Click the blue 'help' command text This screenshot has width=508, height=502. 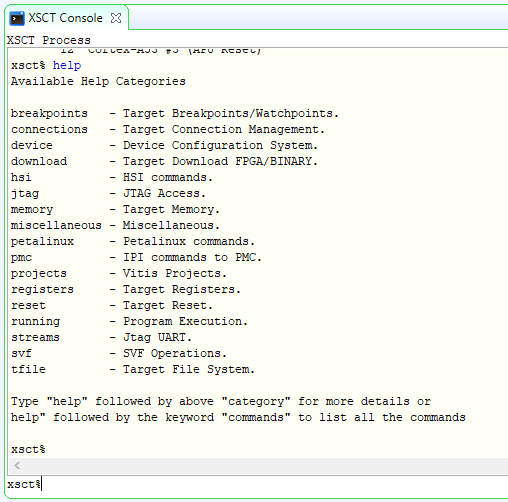click(67, 65)
